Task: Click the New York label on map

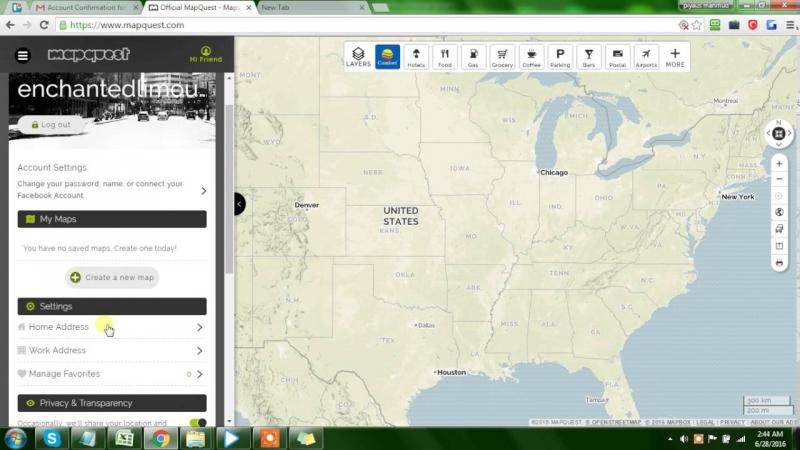Action: (x=738, y=197)
